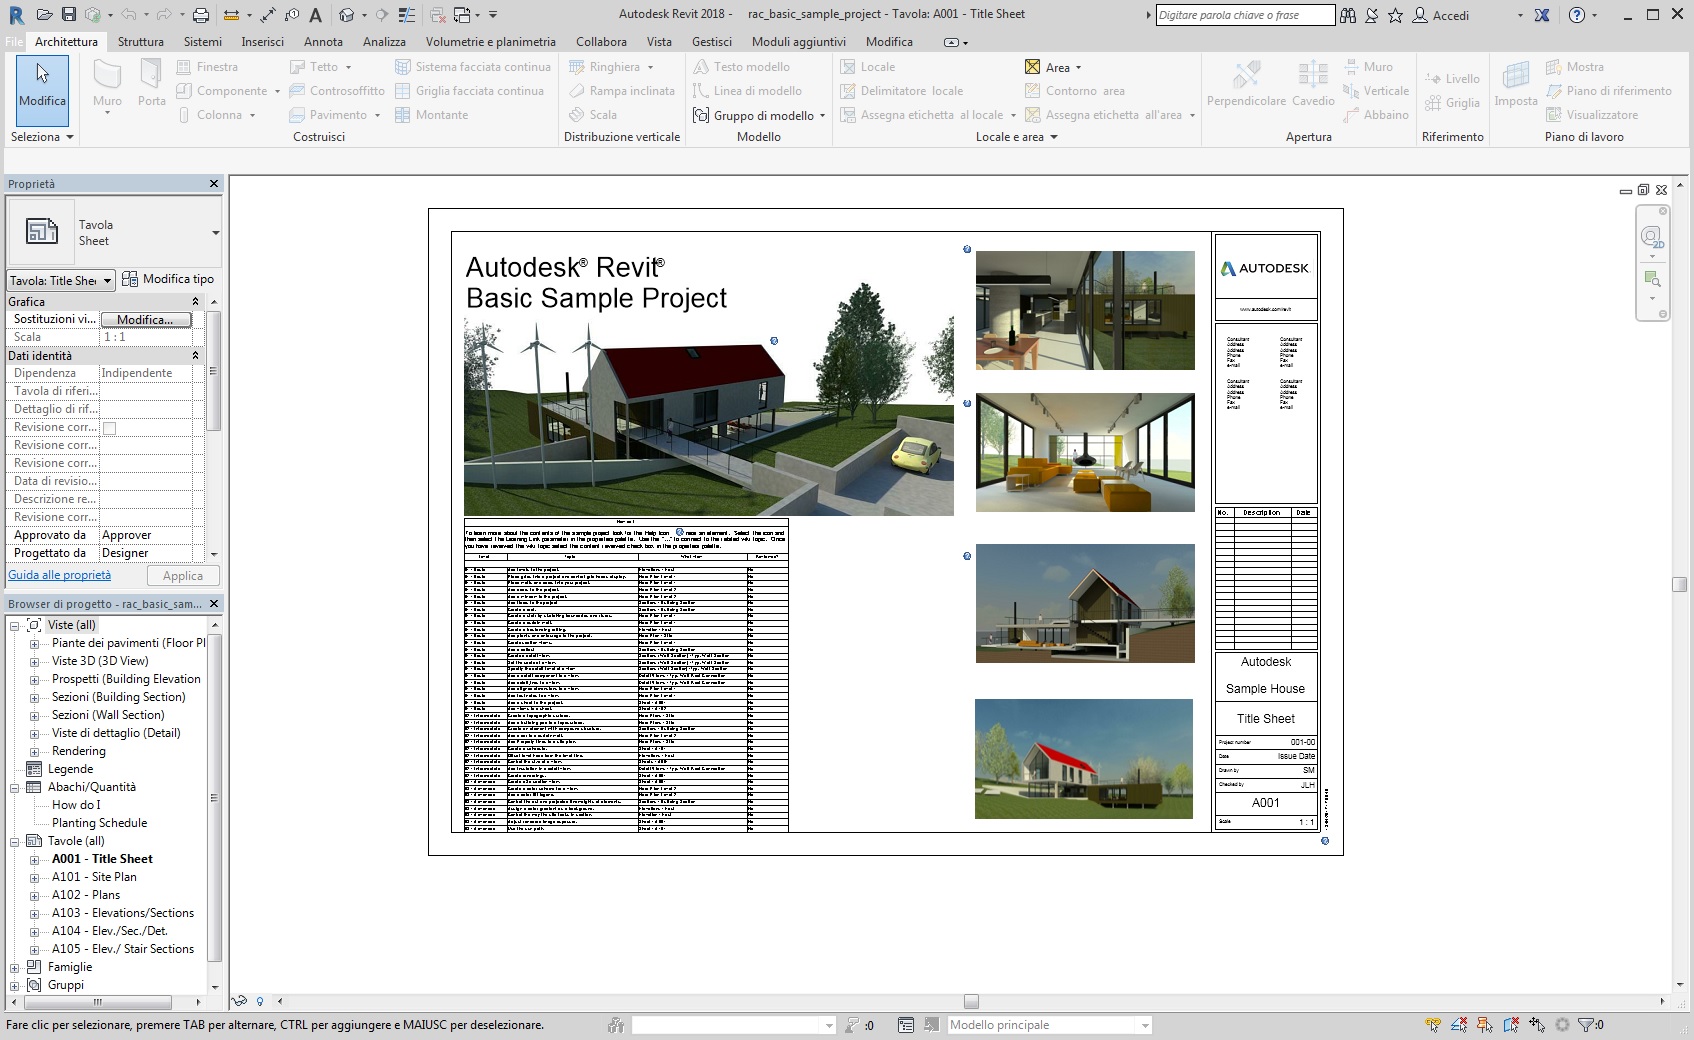Click the Muro wall tool icon
This screenshot has height=1040, width=1694.
click(107, 78)
